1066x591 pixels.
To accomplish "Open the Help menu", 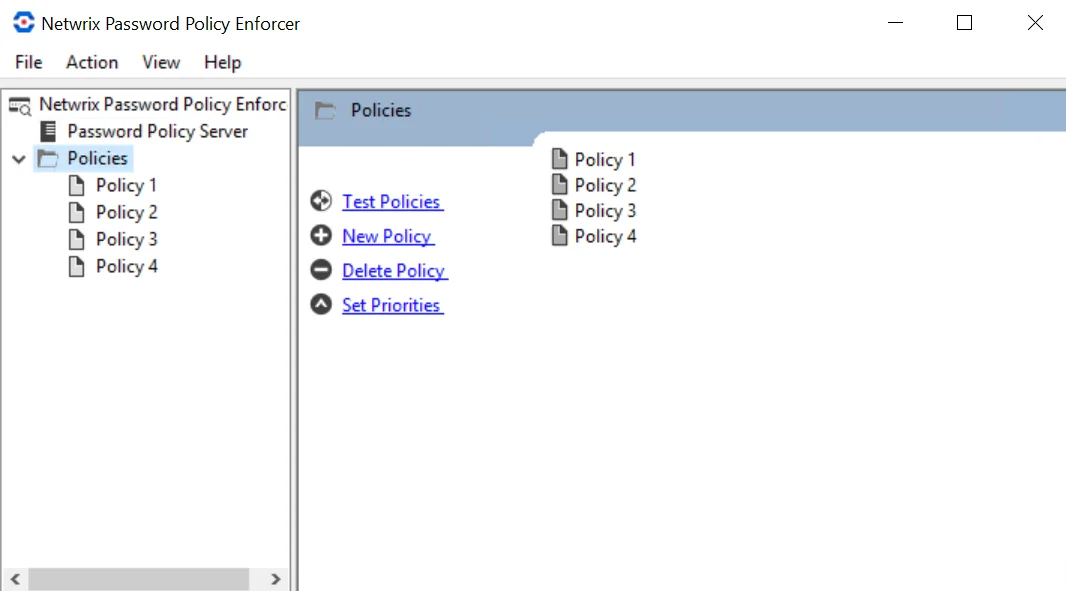I will 222,63.
